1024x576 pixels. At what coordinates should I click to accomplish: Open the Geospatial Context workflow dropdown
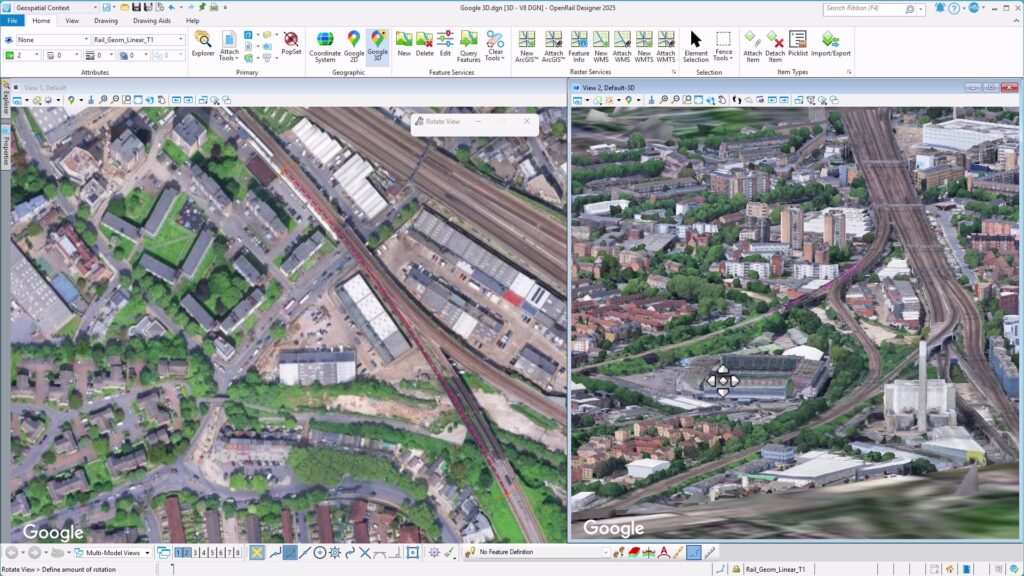56,8
